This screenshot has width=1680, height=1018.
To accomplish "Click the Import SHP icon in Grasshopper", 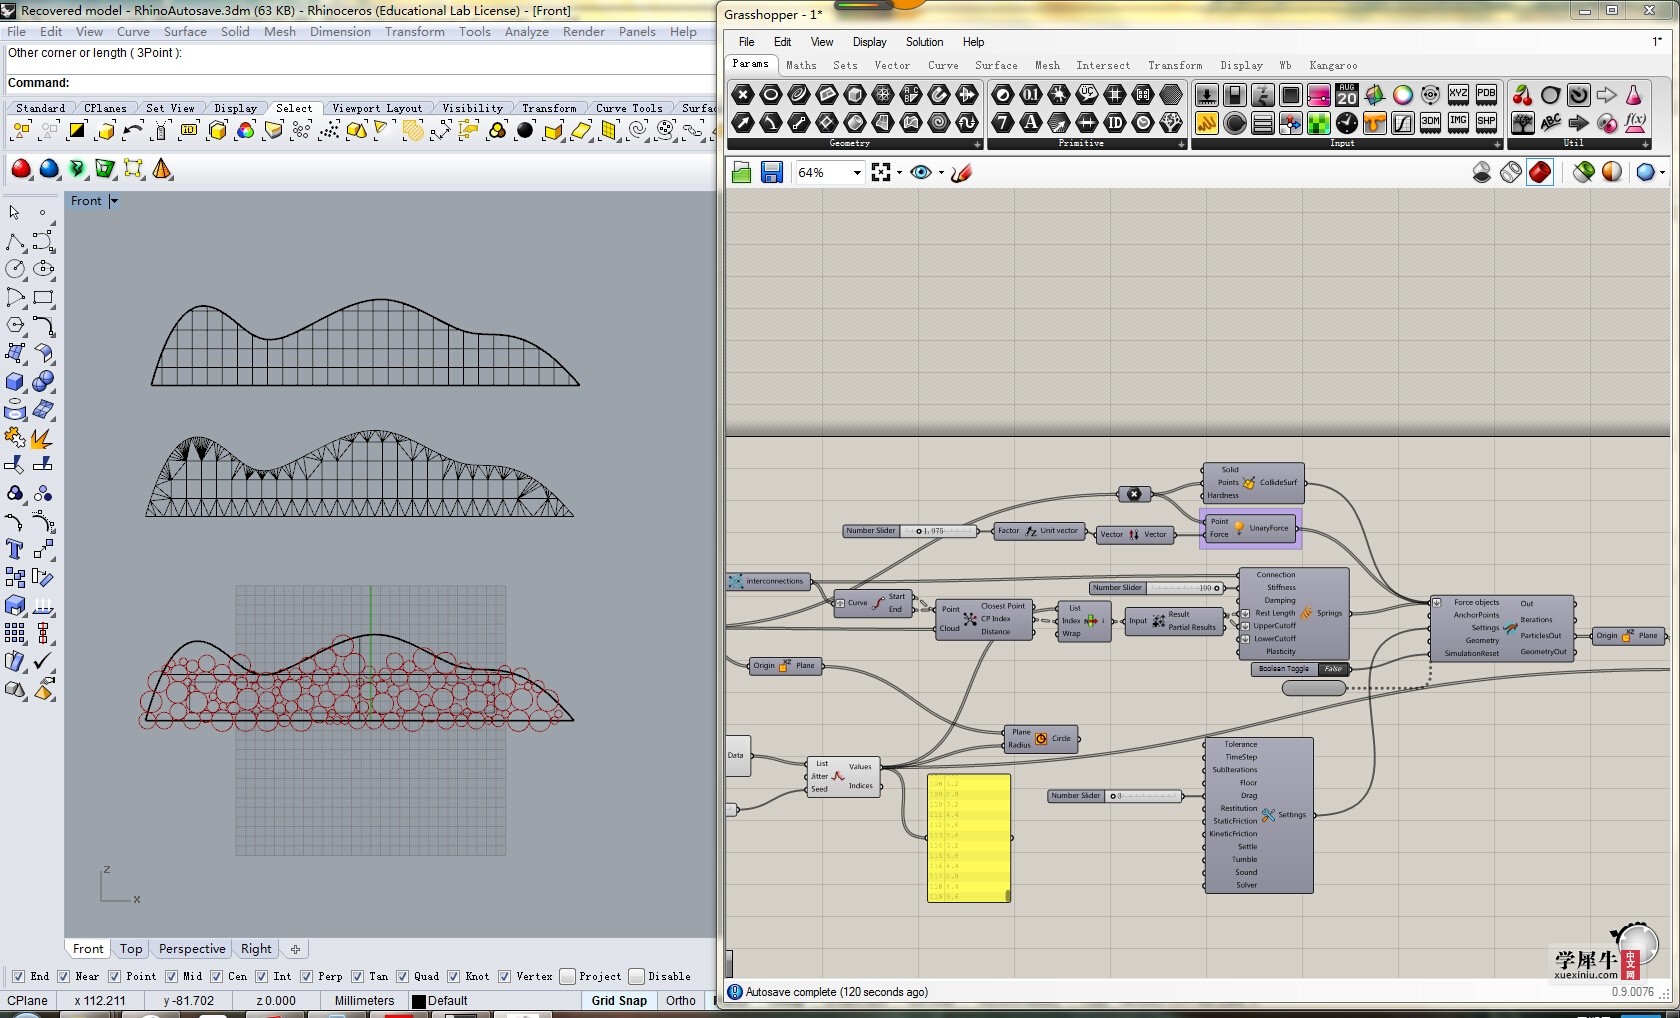I will (x=1487, y=123).
